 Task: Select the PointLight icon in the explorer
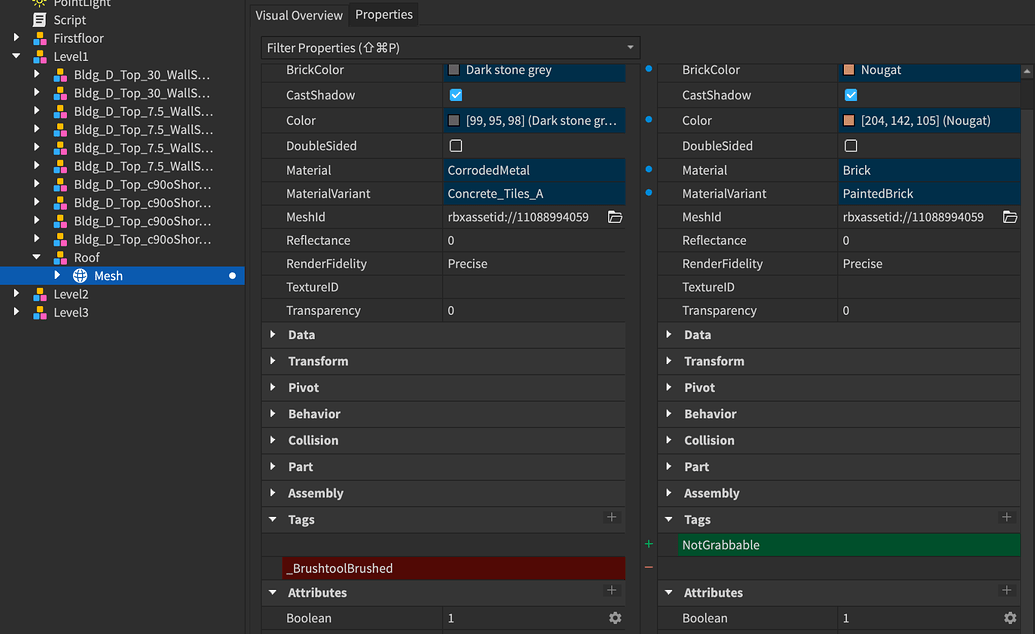pyautogui.click(x=40, y=4)
